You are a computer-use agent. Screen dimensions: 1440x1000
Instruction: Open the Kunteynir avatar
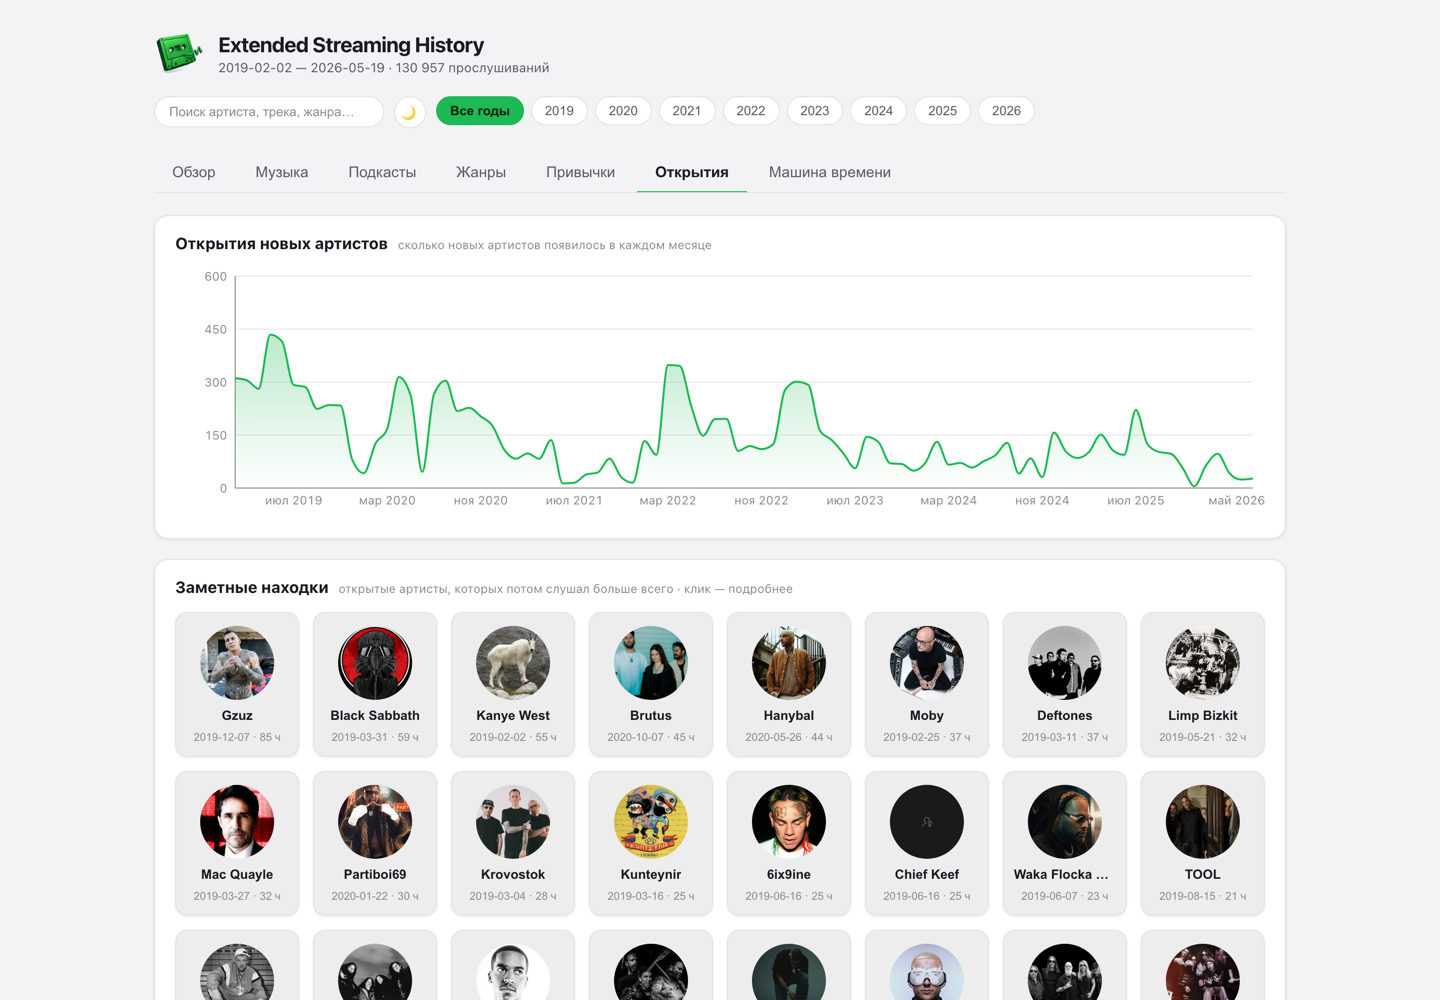[651, 822]
